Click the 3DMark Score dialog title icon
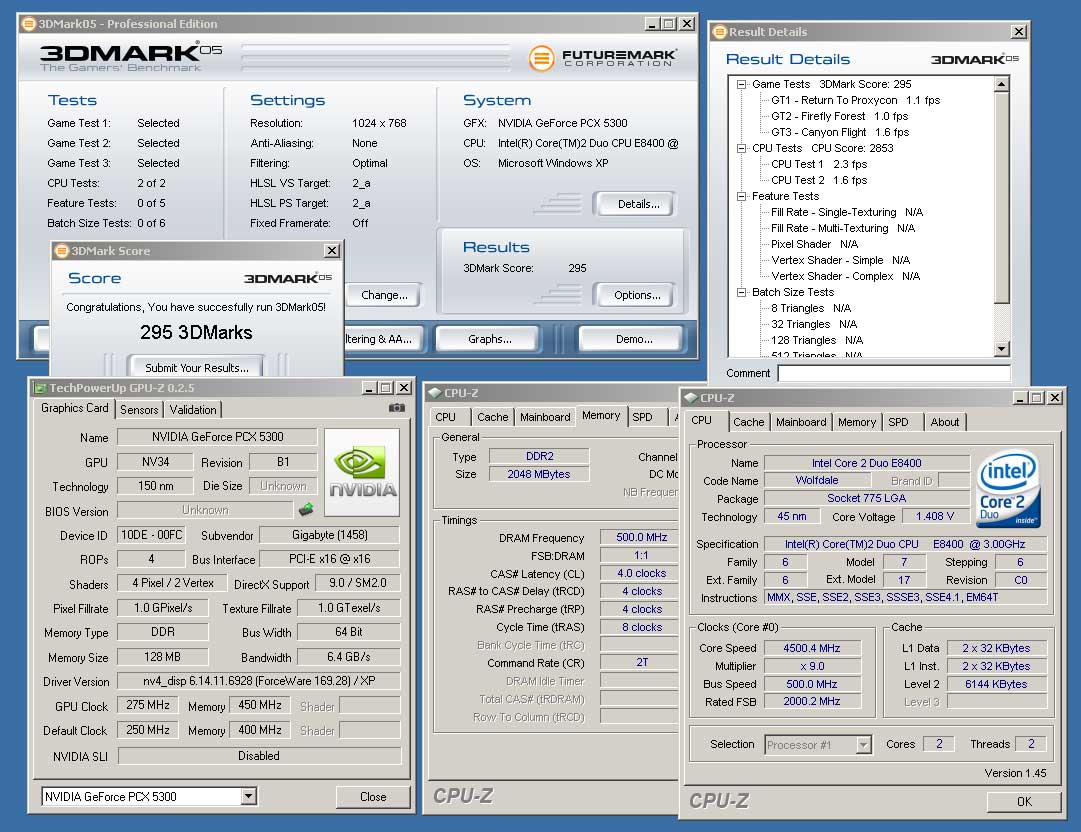The image size is (1081, 832). (61, 251)
